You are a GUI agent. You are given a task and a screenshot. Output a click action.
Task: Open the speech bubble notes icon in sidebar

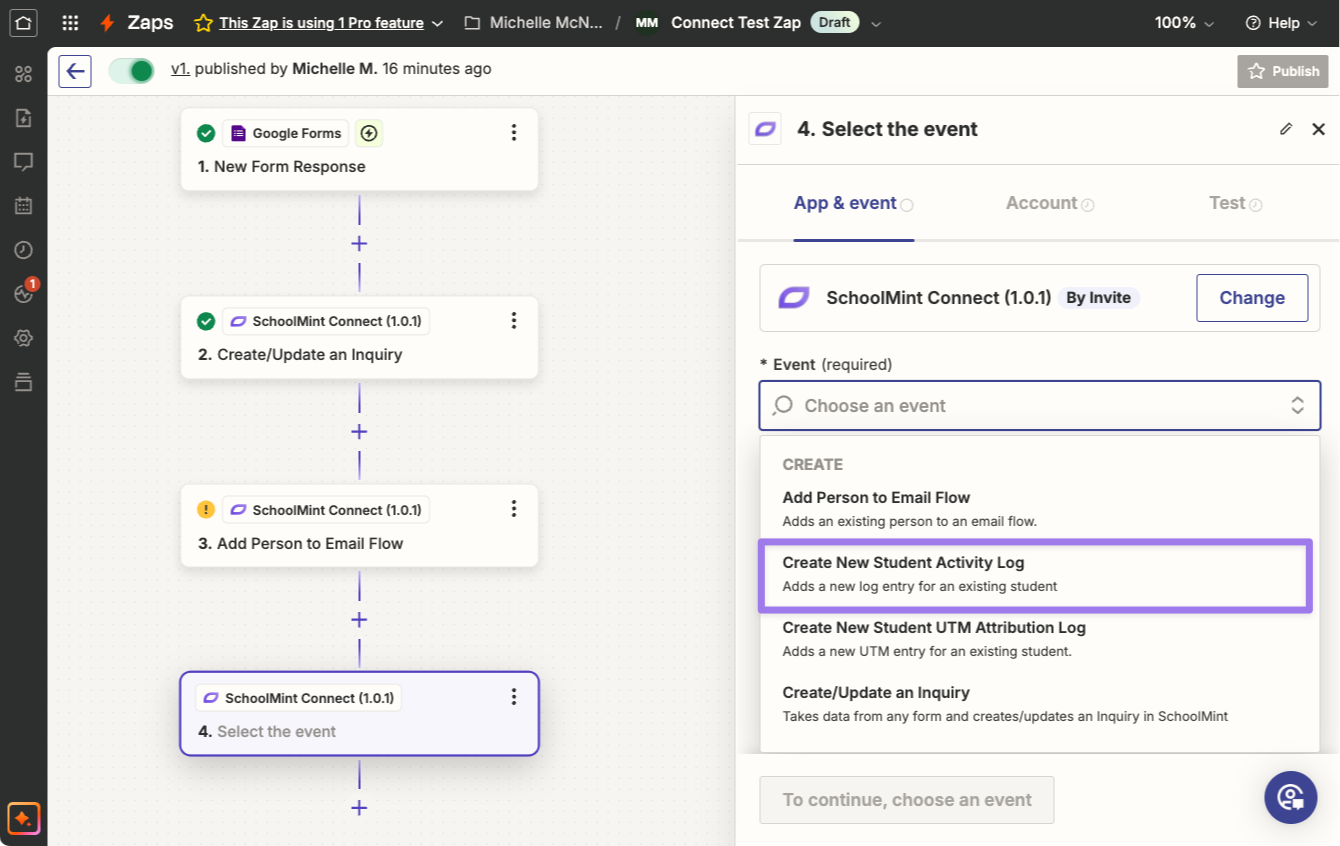(x=23, y=162)
